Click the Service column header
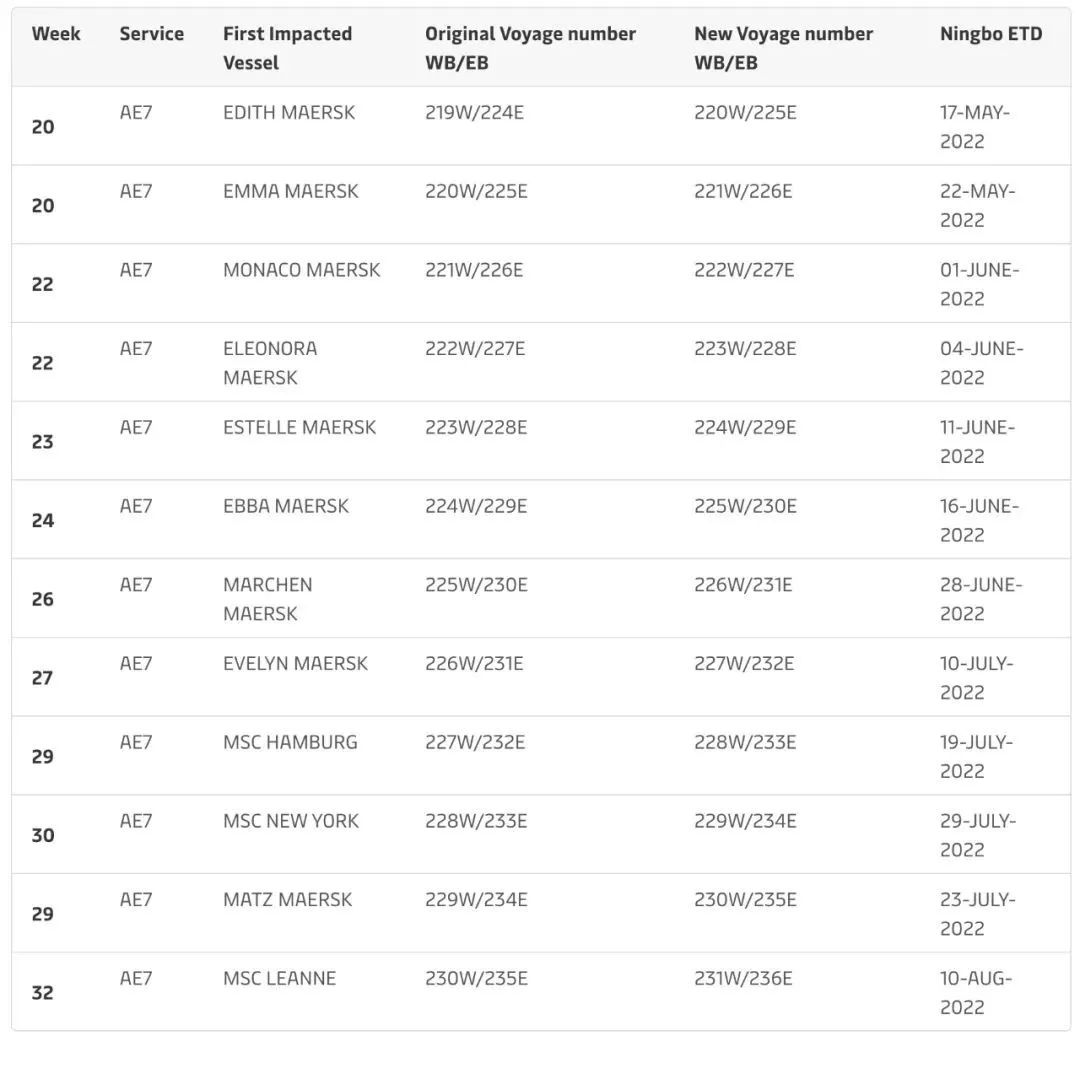1080x1069 pixels. point(151,34)
